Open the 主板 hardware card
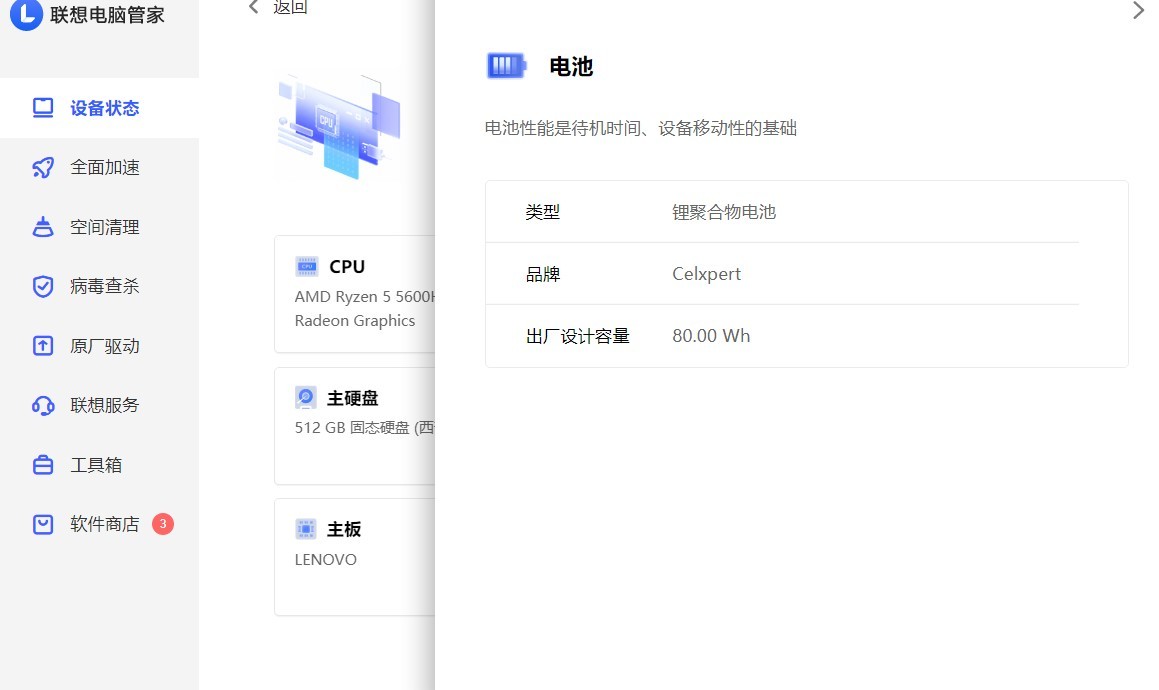The height and width of the screenshot is (690, 1159). click(355, 557)
